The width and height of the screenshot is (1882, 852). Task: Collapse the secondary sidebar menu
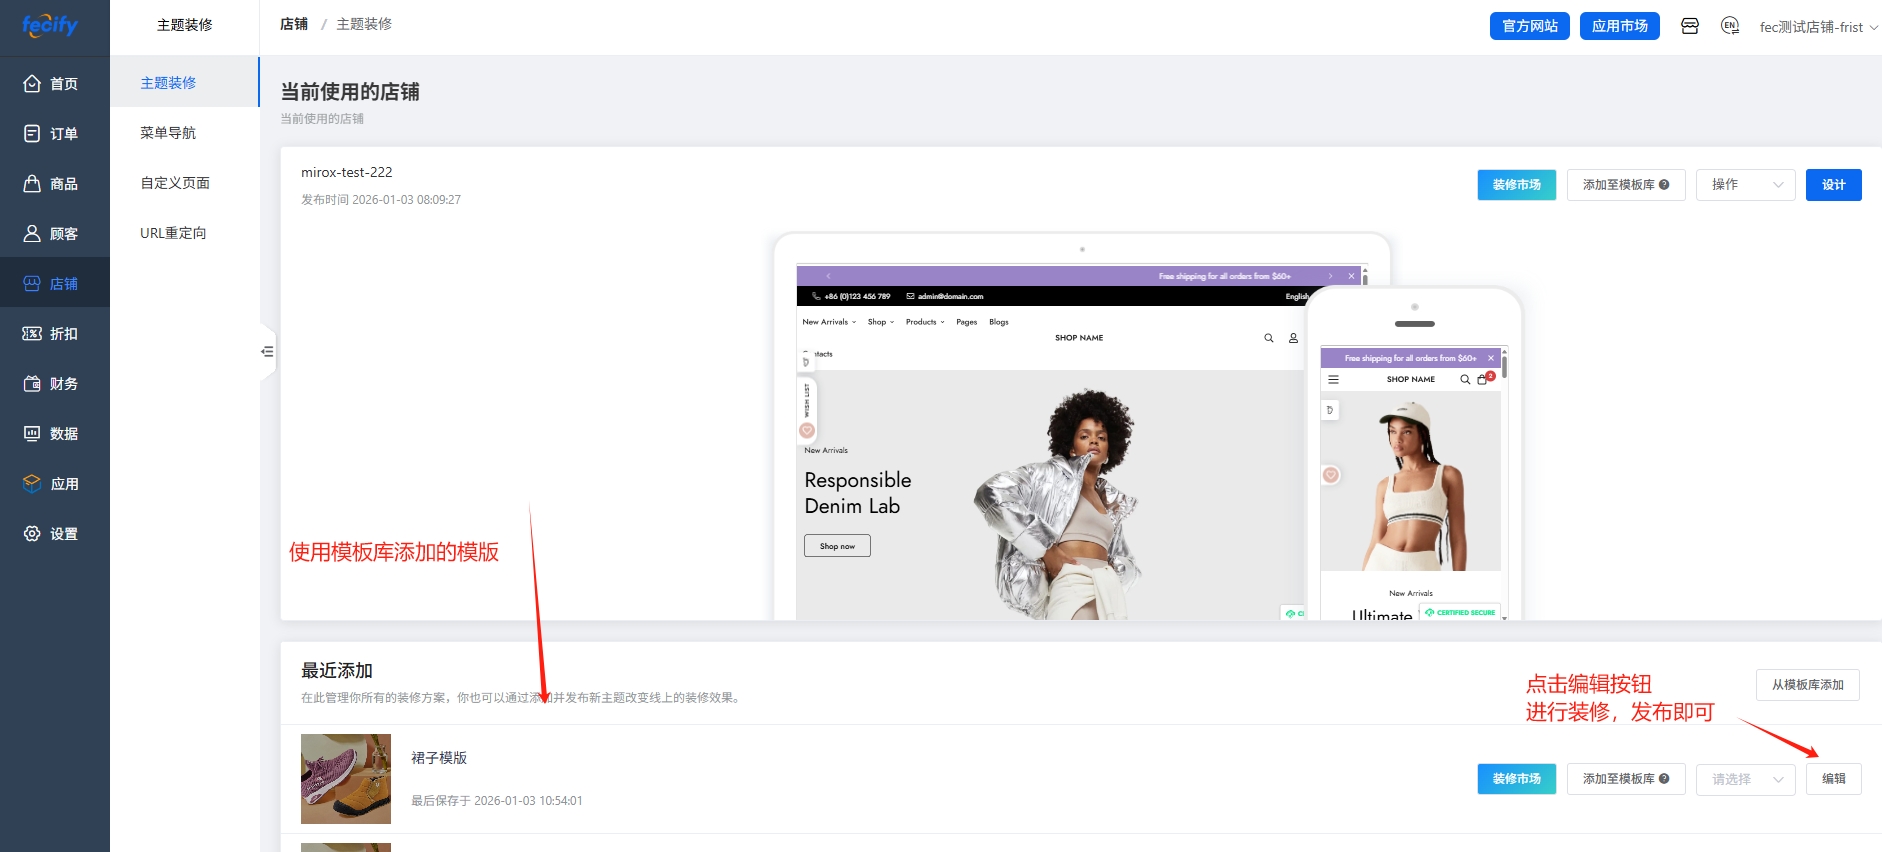(x=267, y=352)
